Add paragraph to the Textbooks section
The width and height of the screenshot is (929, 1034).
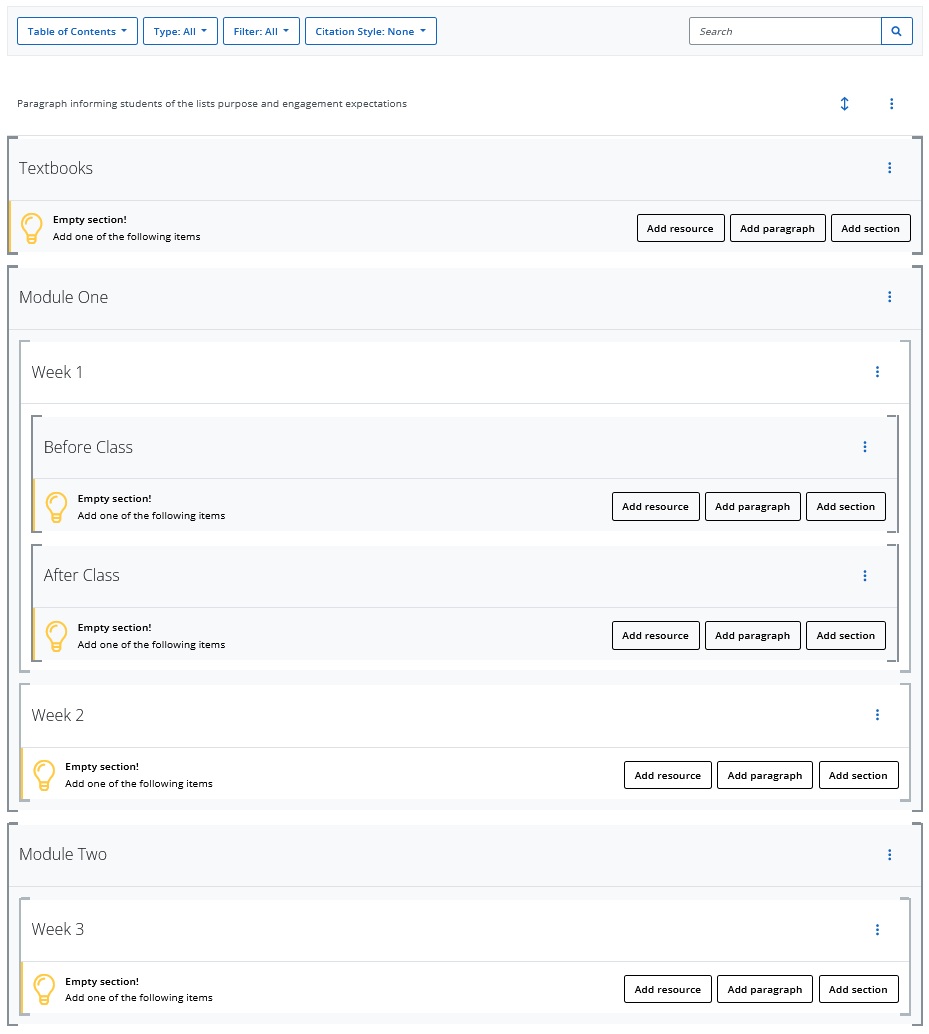click(777, 228)
